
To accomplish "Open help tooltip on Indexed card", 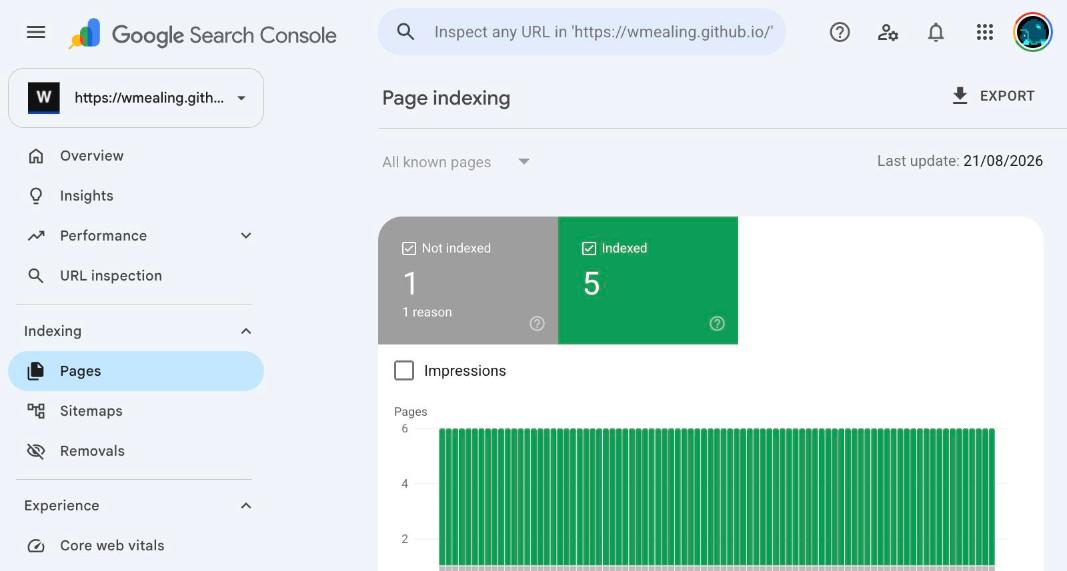I will [x=717, y=324].
